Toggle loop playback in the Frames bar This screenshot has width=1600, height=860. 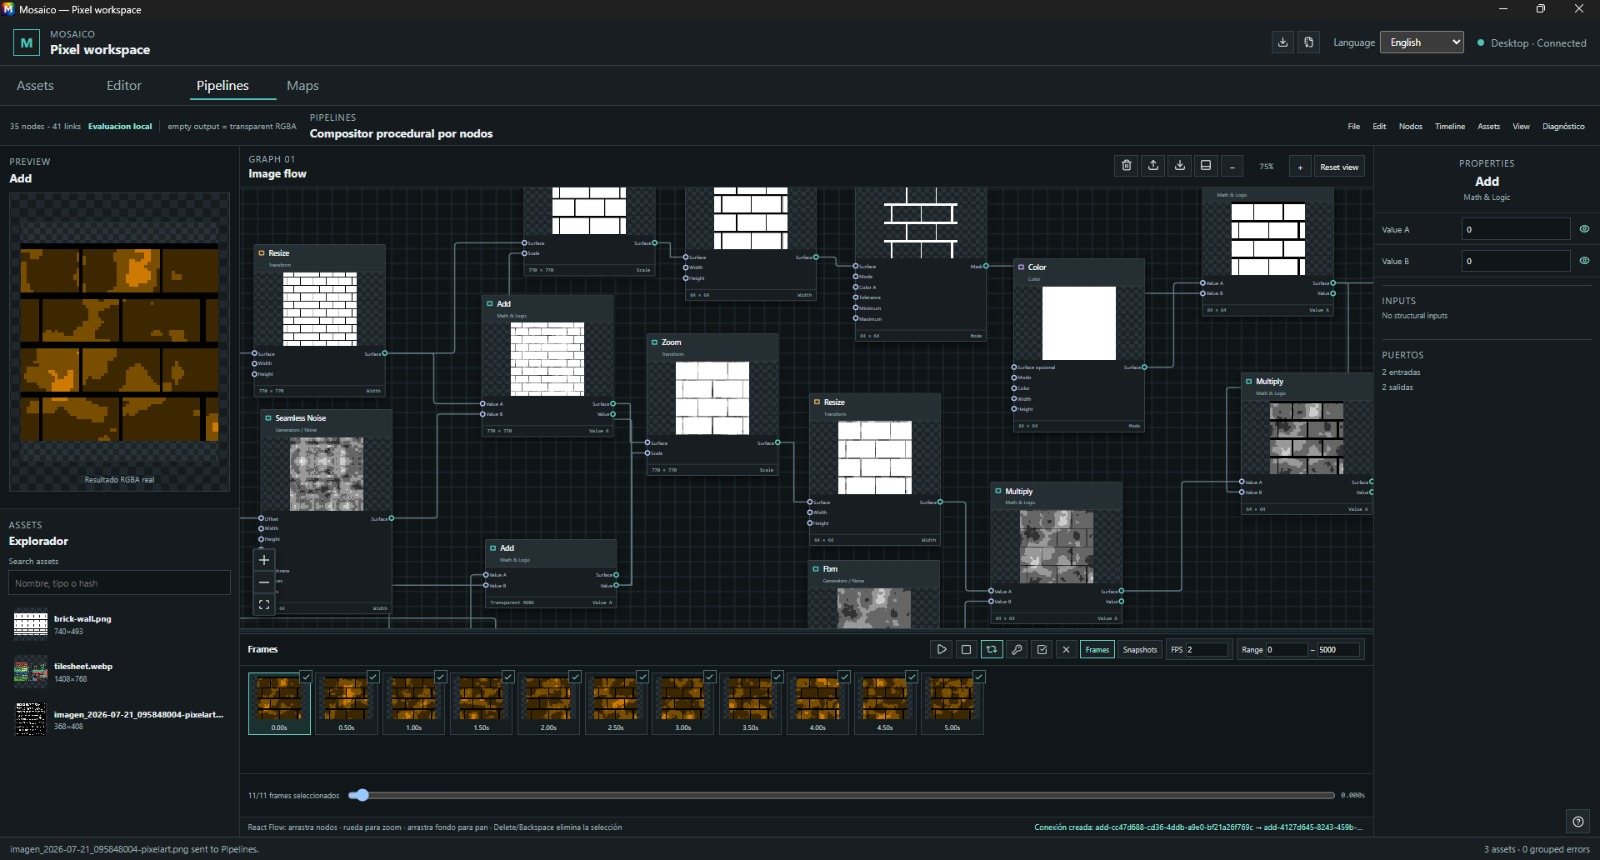991,649
